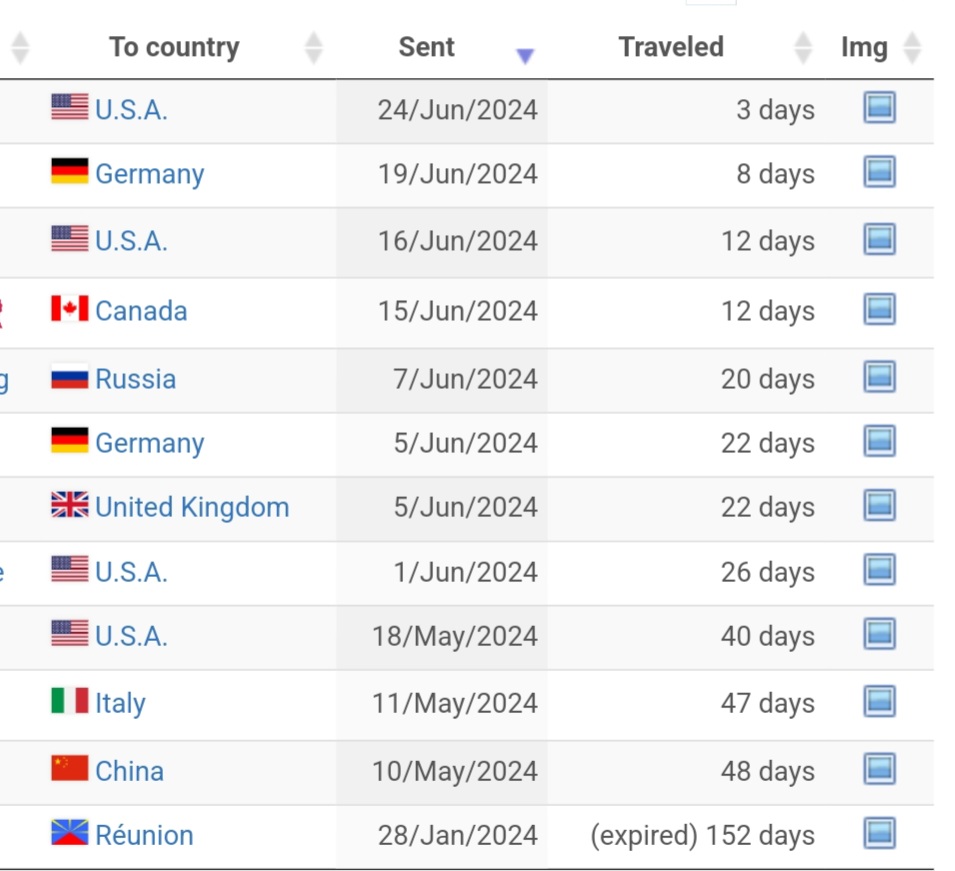This screenshot has width=955, height=871.
Task: Open the United Kingdom country link
Action: tap(192, 507)
